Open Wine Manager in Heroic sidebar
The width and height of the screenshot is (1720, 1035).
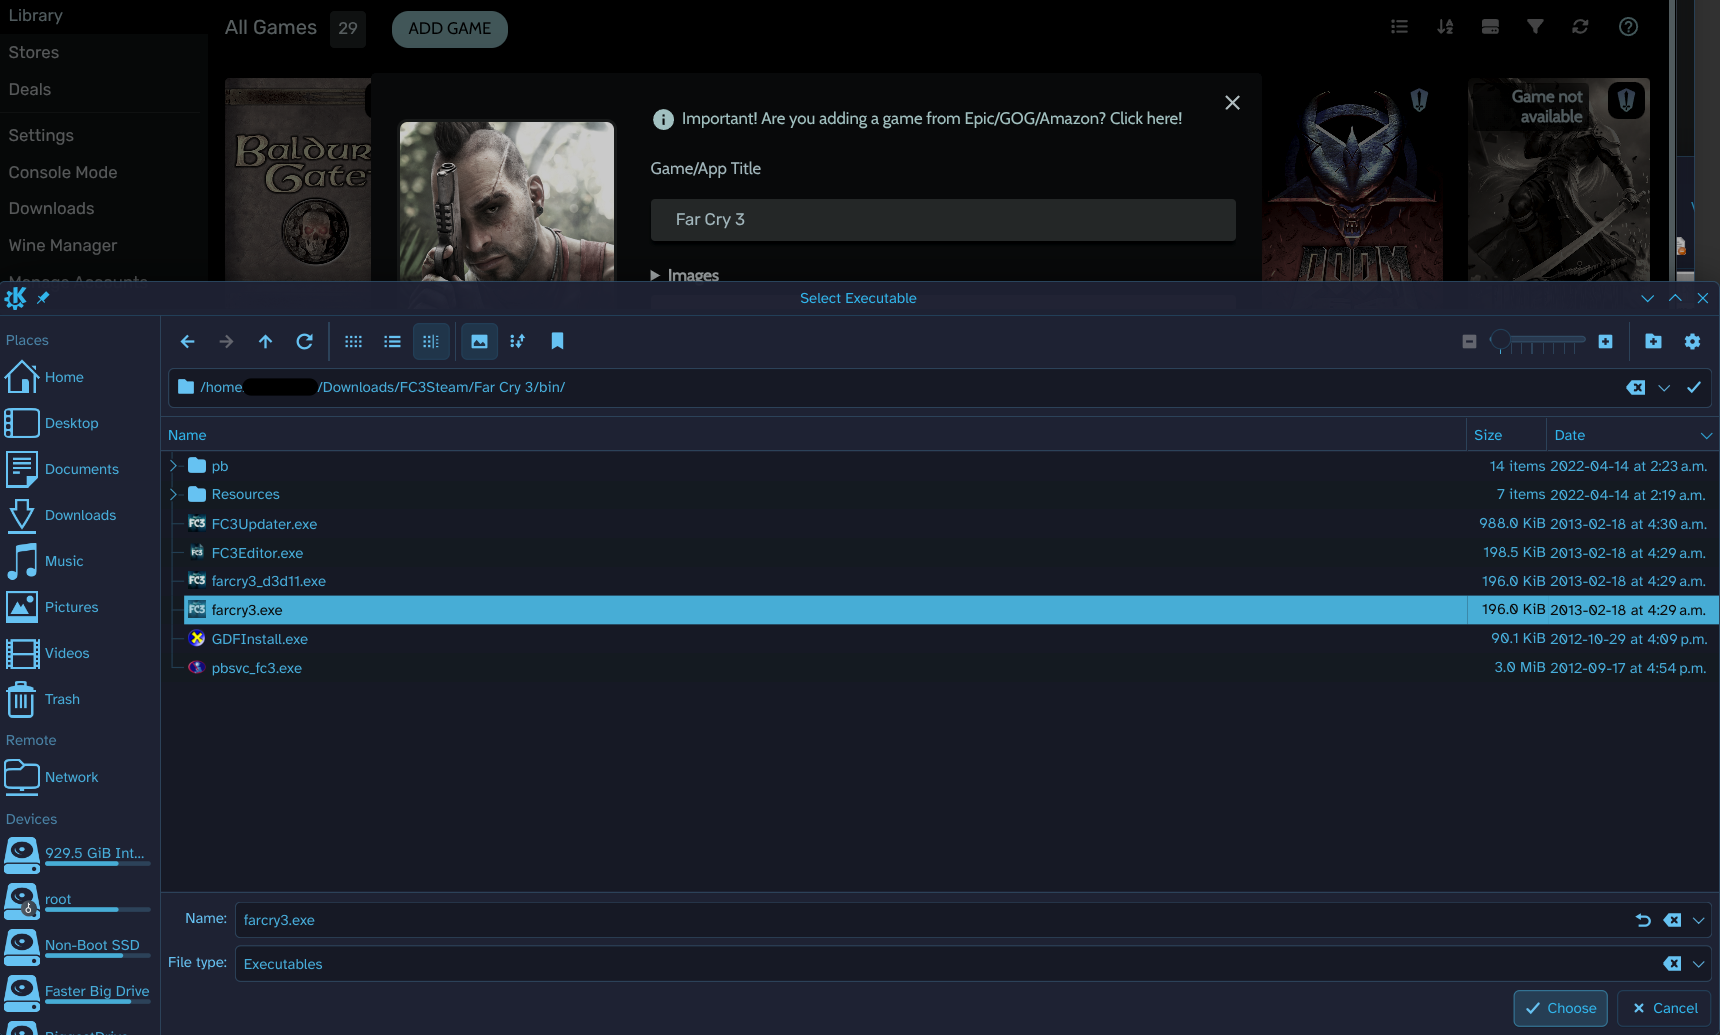(x=63, y=245)
